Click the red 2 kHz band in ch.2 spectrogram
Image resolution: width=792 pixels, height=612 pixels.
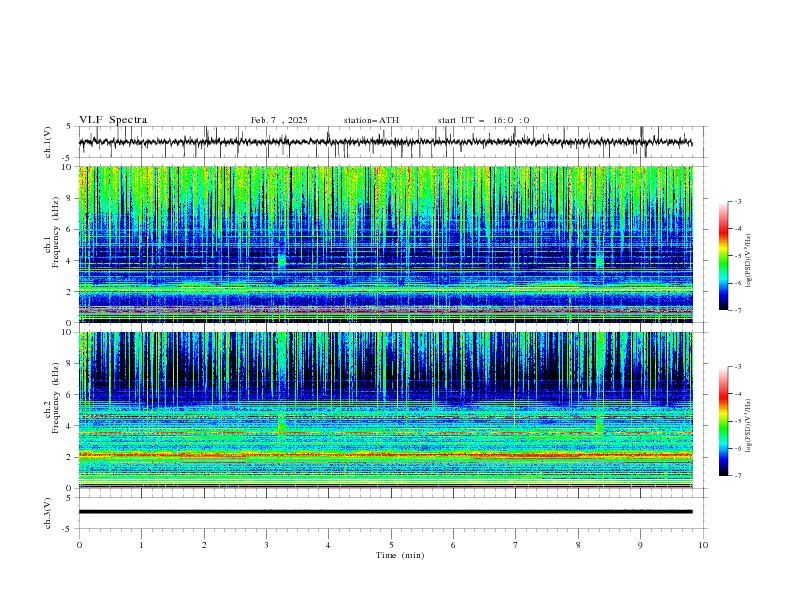pyautogui.click(x=385, y=455)
